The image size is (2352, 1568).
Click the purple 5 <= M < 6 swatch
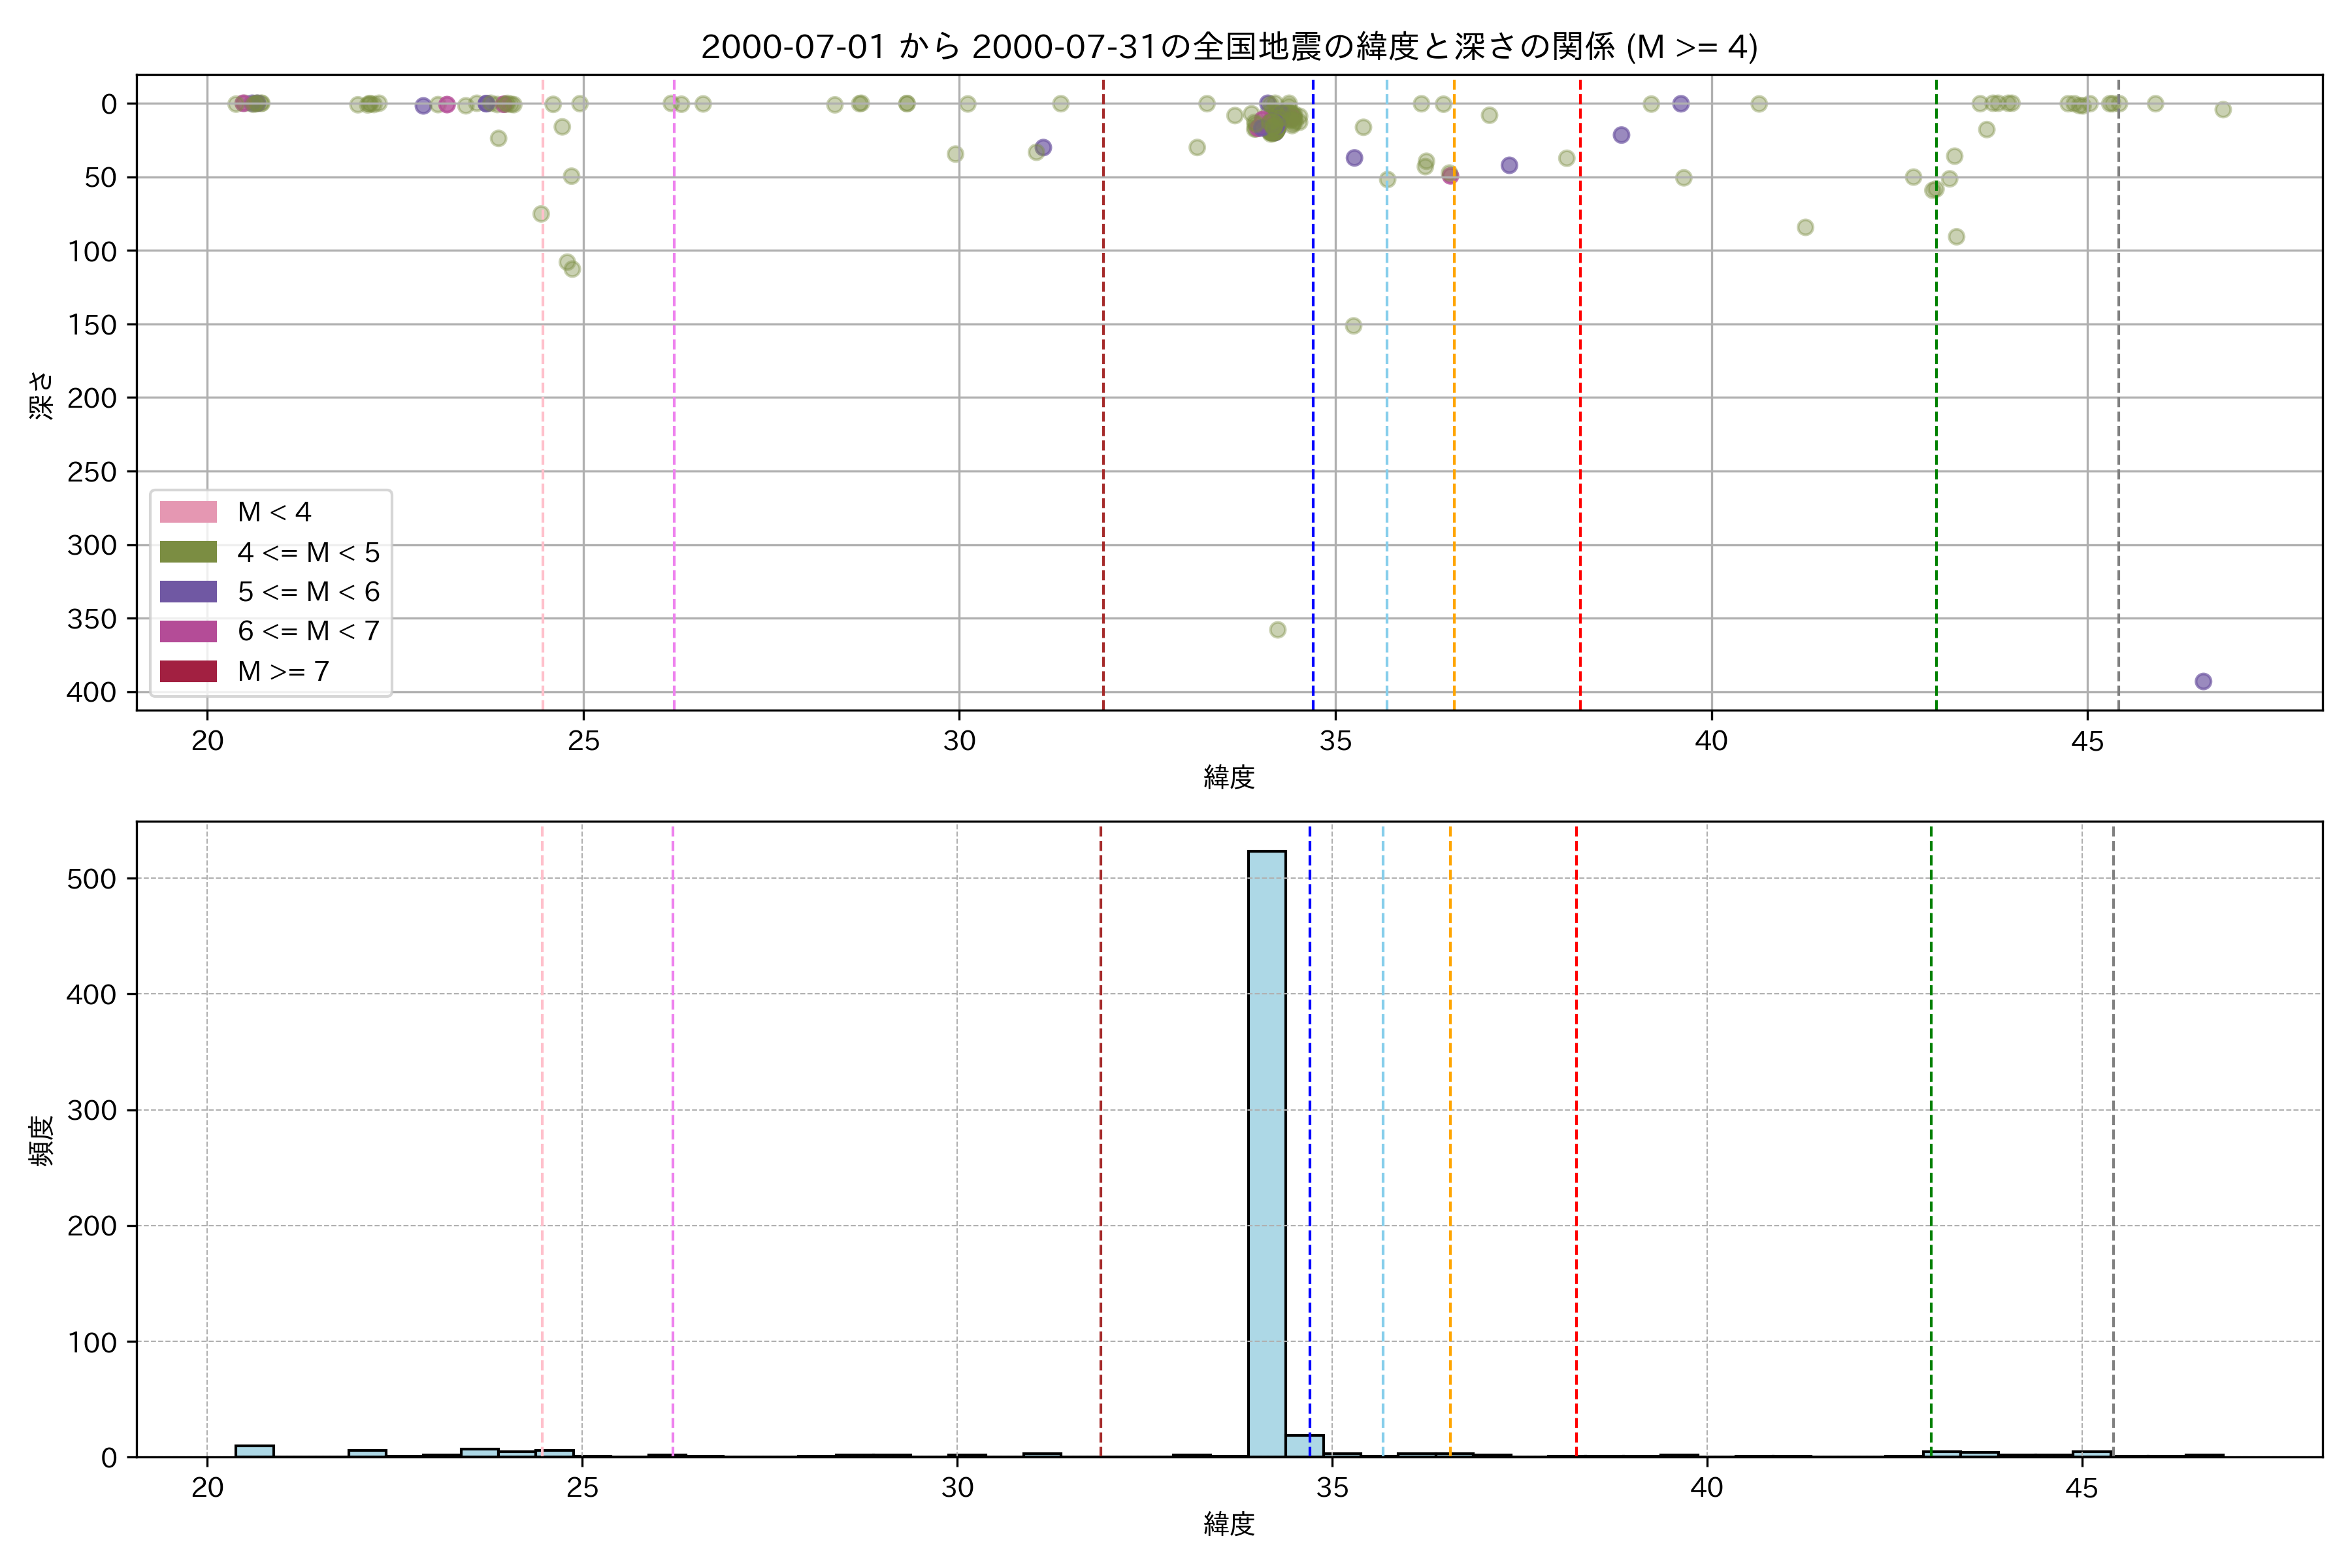[188, 592]
